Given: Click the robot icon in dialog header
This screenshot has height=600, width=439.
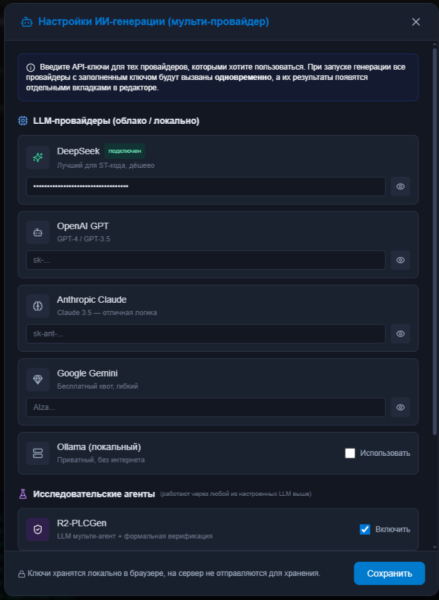Looking at the screenshot, I should [26, 22].
